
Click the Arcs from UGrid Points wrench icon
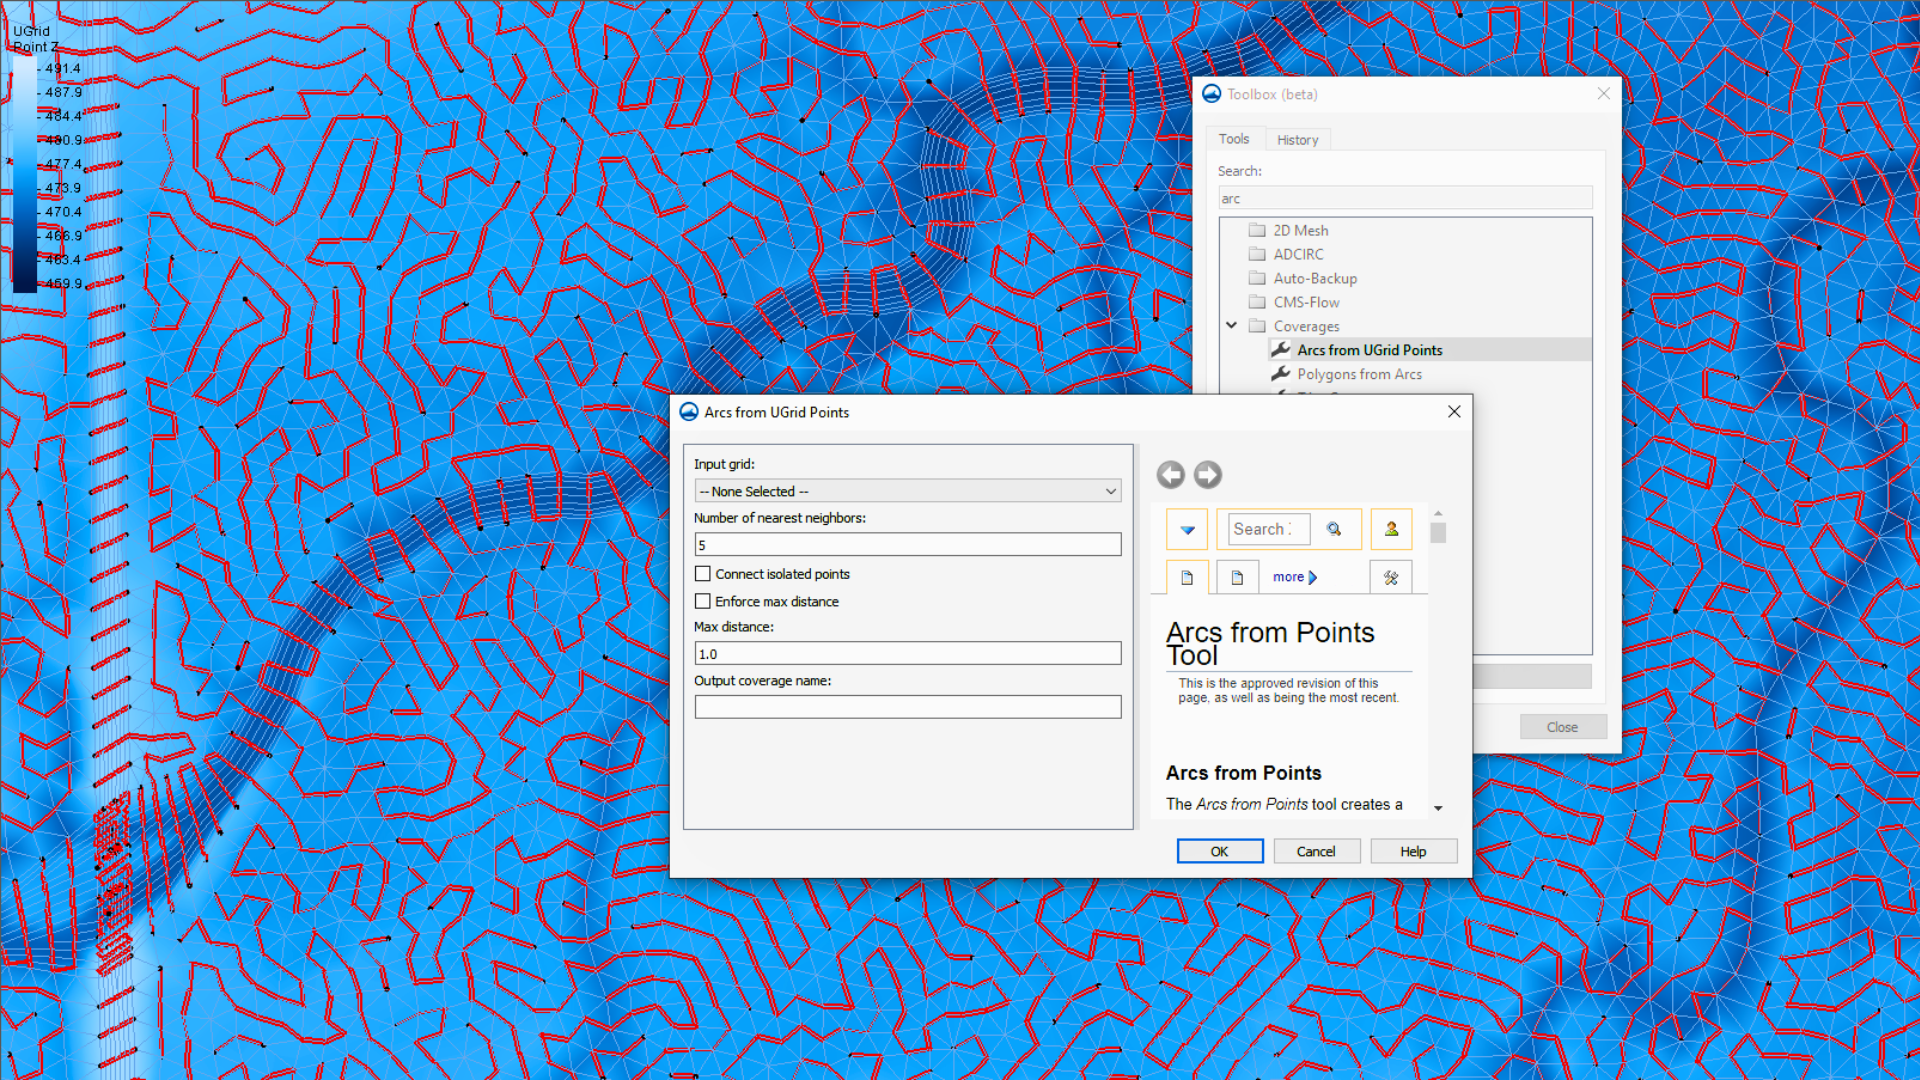click(1280, 349)
